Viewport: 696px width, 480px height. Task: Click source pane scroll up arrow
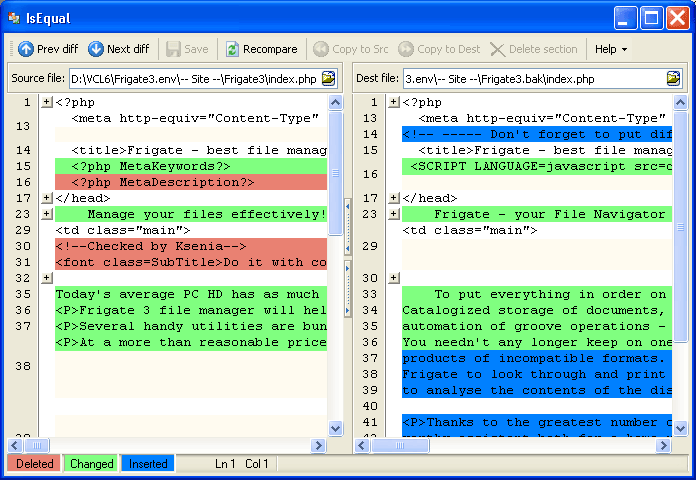336,103
